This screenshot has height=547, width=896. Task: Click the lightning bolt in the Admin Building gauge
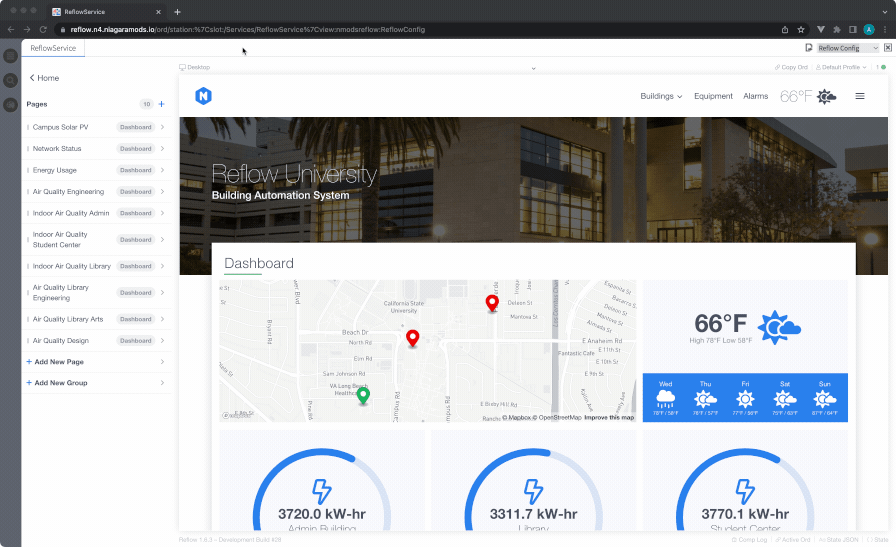(321, 490)
